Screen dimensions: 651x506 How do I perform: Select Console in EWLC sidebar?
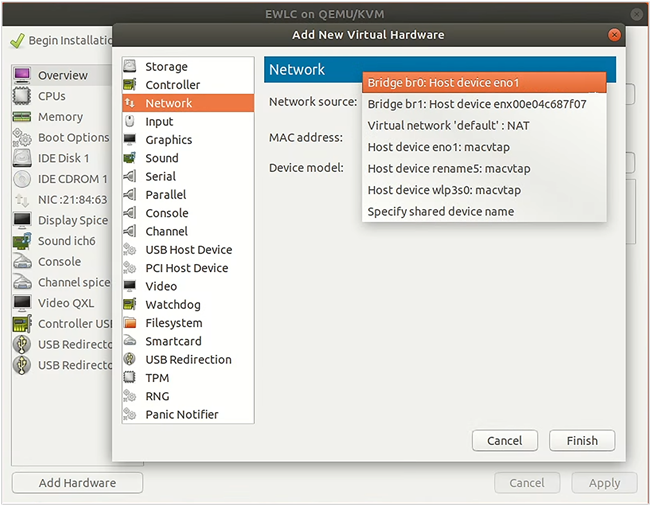61,262
